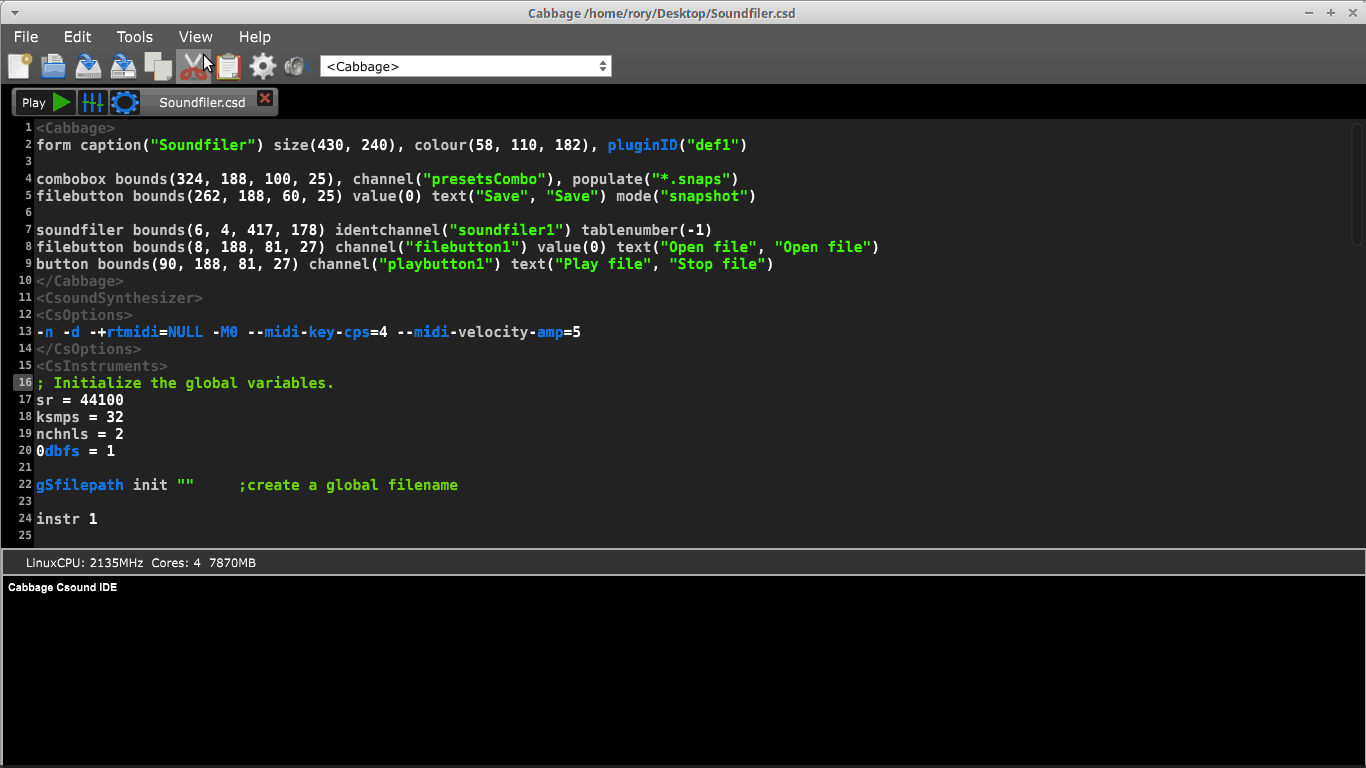Click the code editor vertical scrollbar
This screenshot has width=1366, height=768.
1357,185
